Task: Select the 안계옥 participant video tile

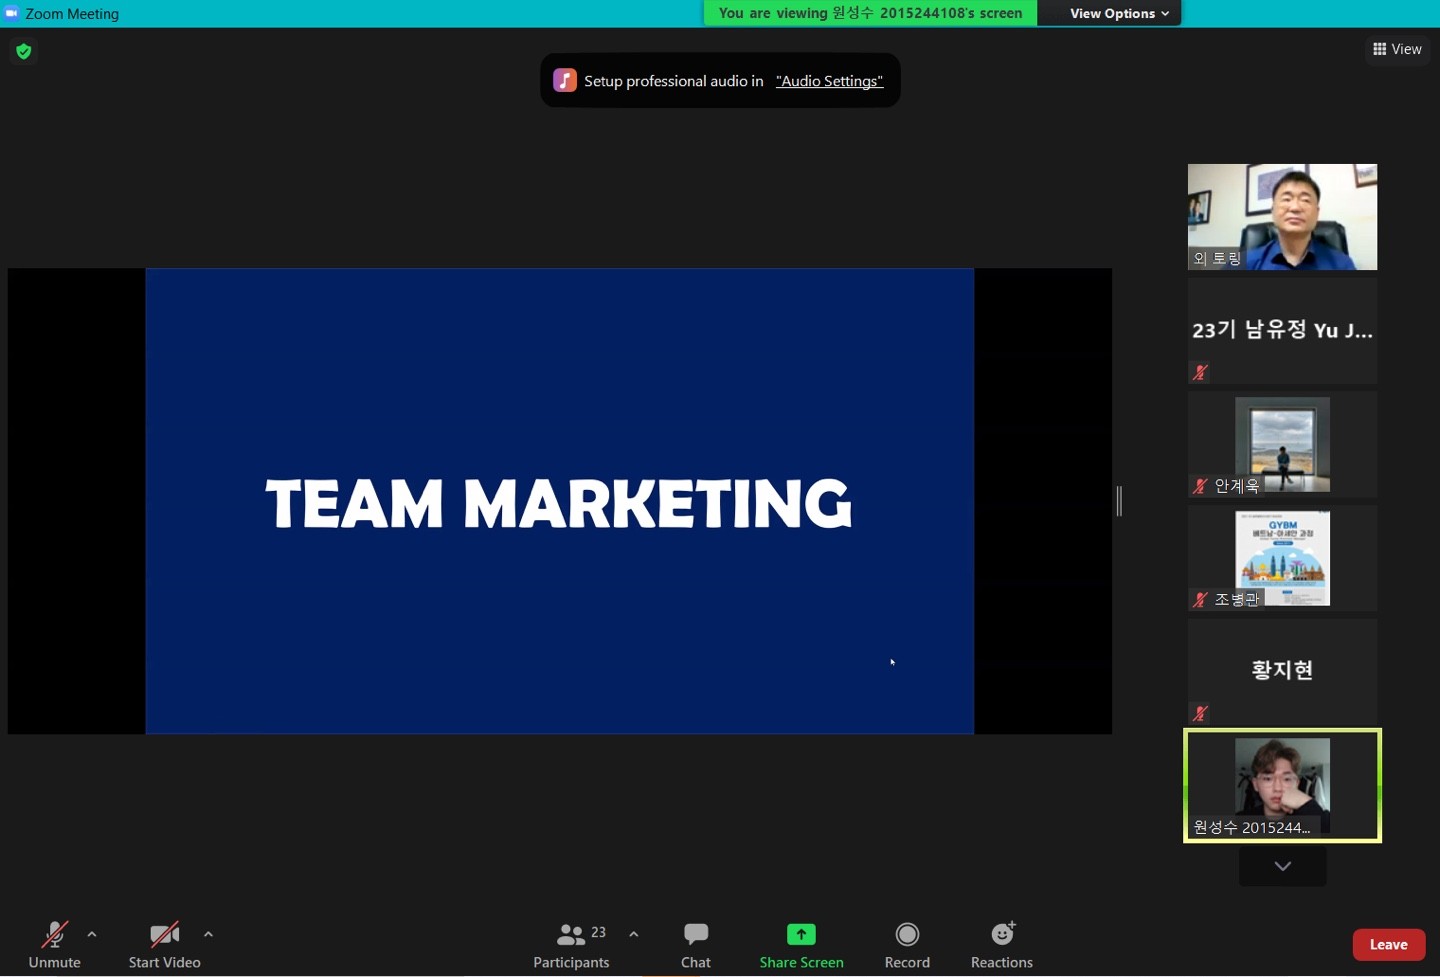Action: [x=1282, y=444]
